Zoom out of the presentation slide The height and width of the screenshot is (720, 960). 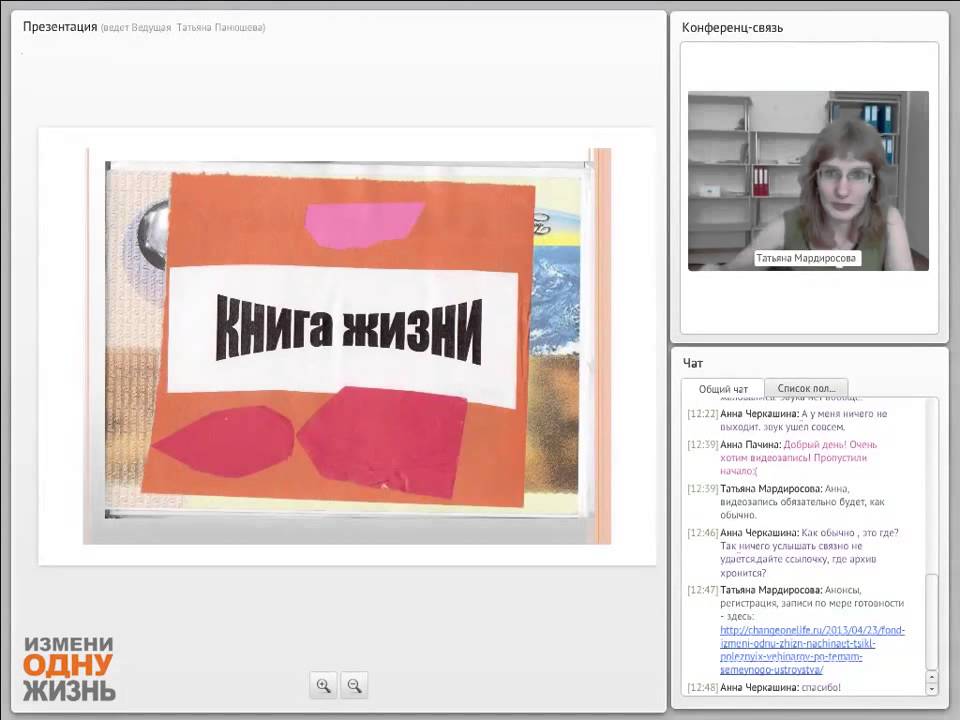354,685
